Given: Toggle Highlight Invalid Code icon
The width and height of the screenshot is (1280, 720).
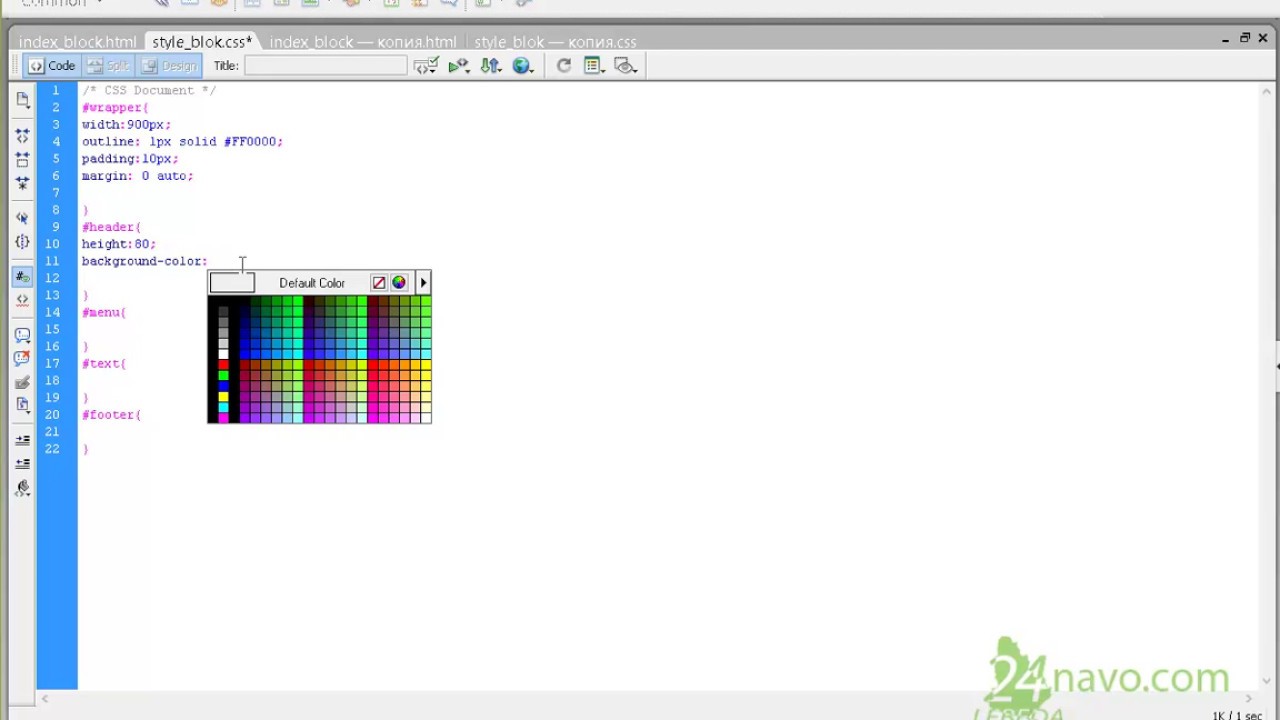Looking at the screenshot, I should point(22,300).
